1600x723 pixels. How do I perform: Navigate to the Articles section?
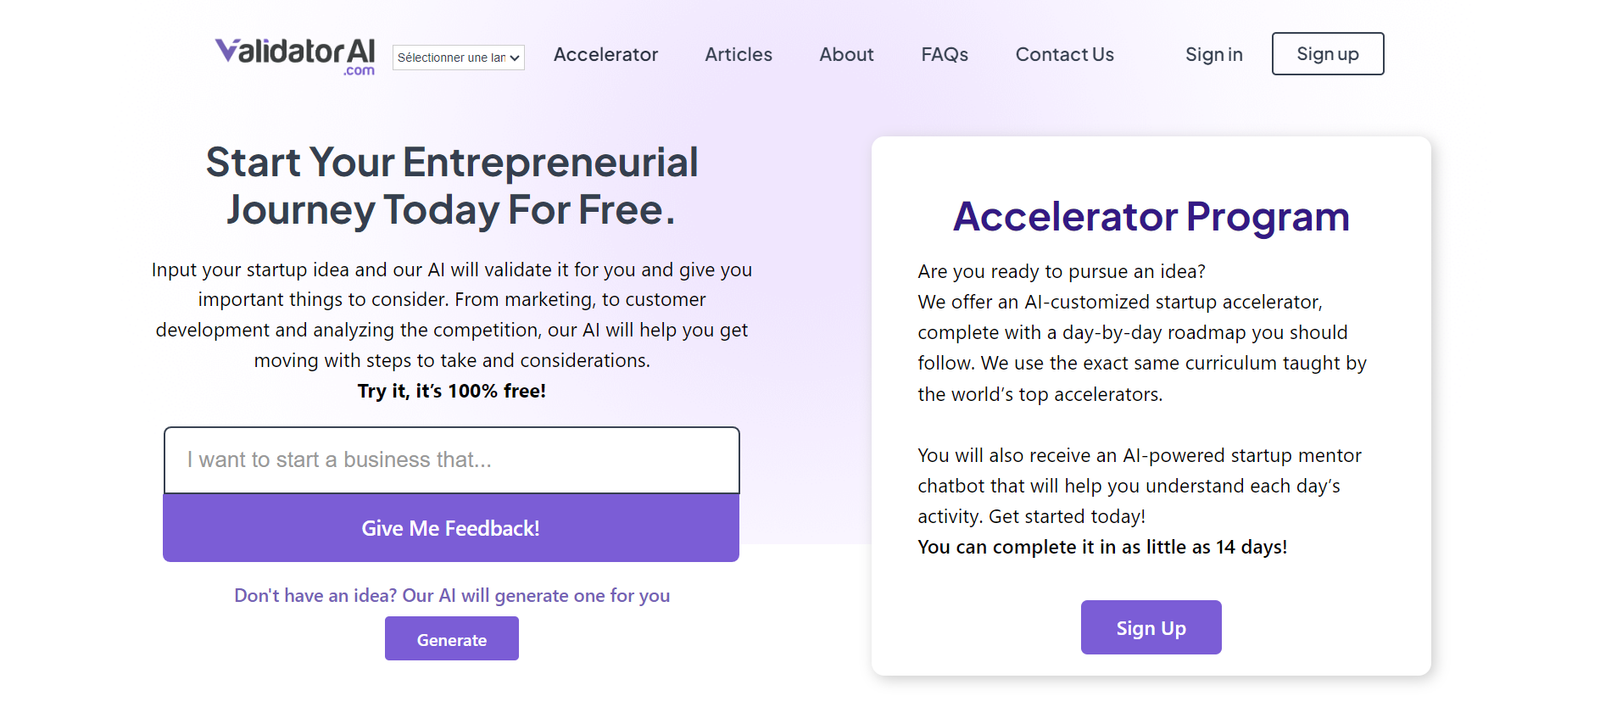[x=738, y=54]
